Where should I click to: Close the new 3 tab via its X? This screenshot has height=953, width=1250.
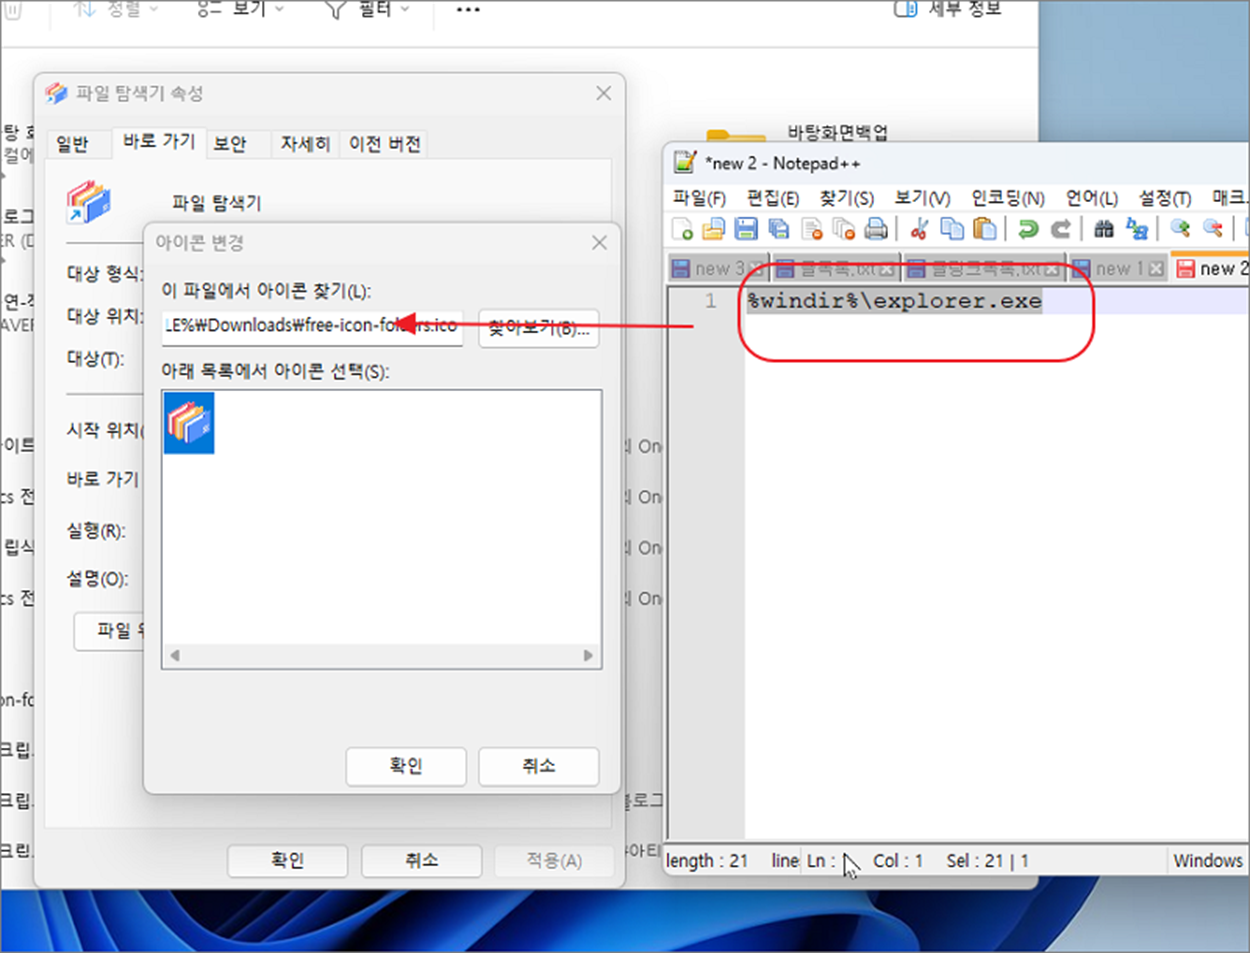pos(757,269)
